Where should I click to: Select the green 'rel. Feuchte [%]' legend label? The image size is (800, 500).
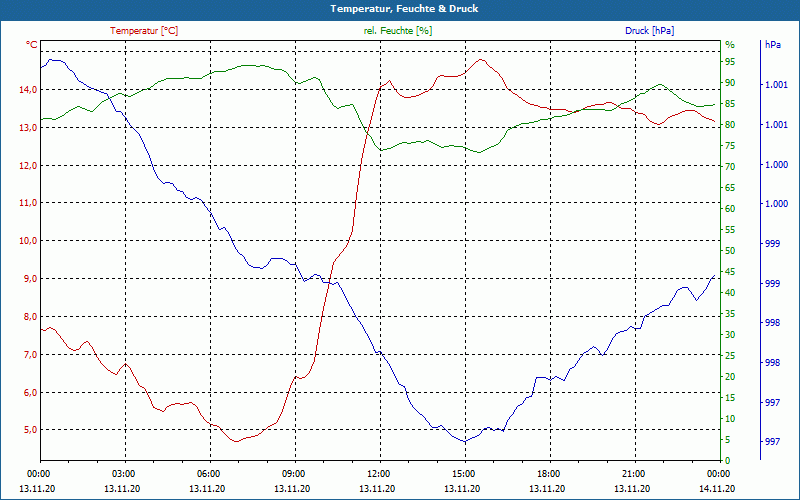pos(398,31)
